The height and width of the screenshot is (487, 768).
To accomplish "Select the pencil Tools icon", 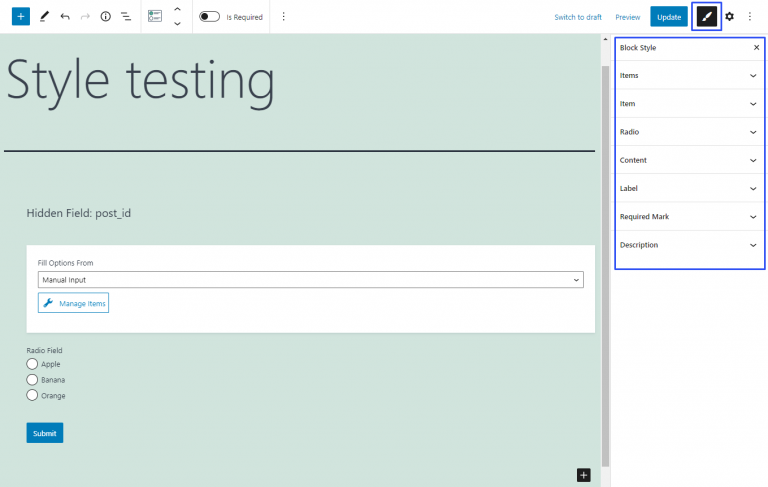I will (44, 17).
